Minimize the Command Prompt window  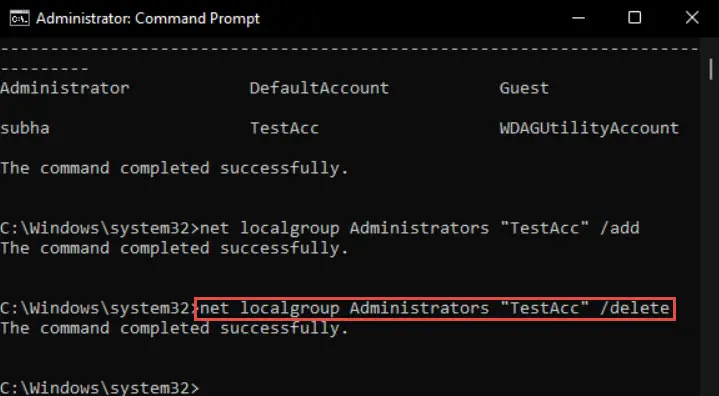coord(578,18)
